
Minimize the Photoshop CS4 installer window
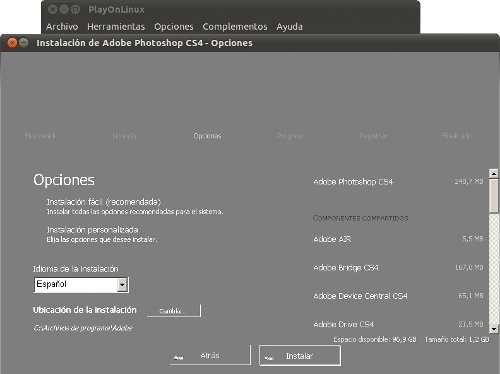23,43
